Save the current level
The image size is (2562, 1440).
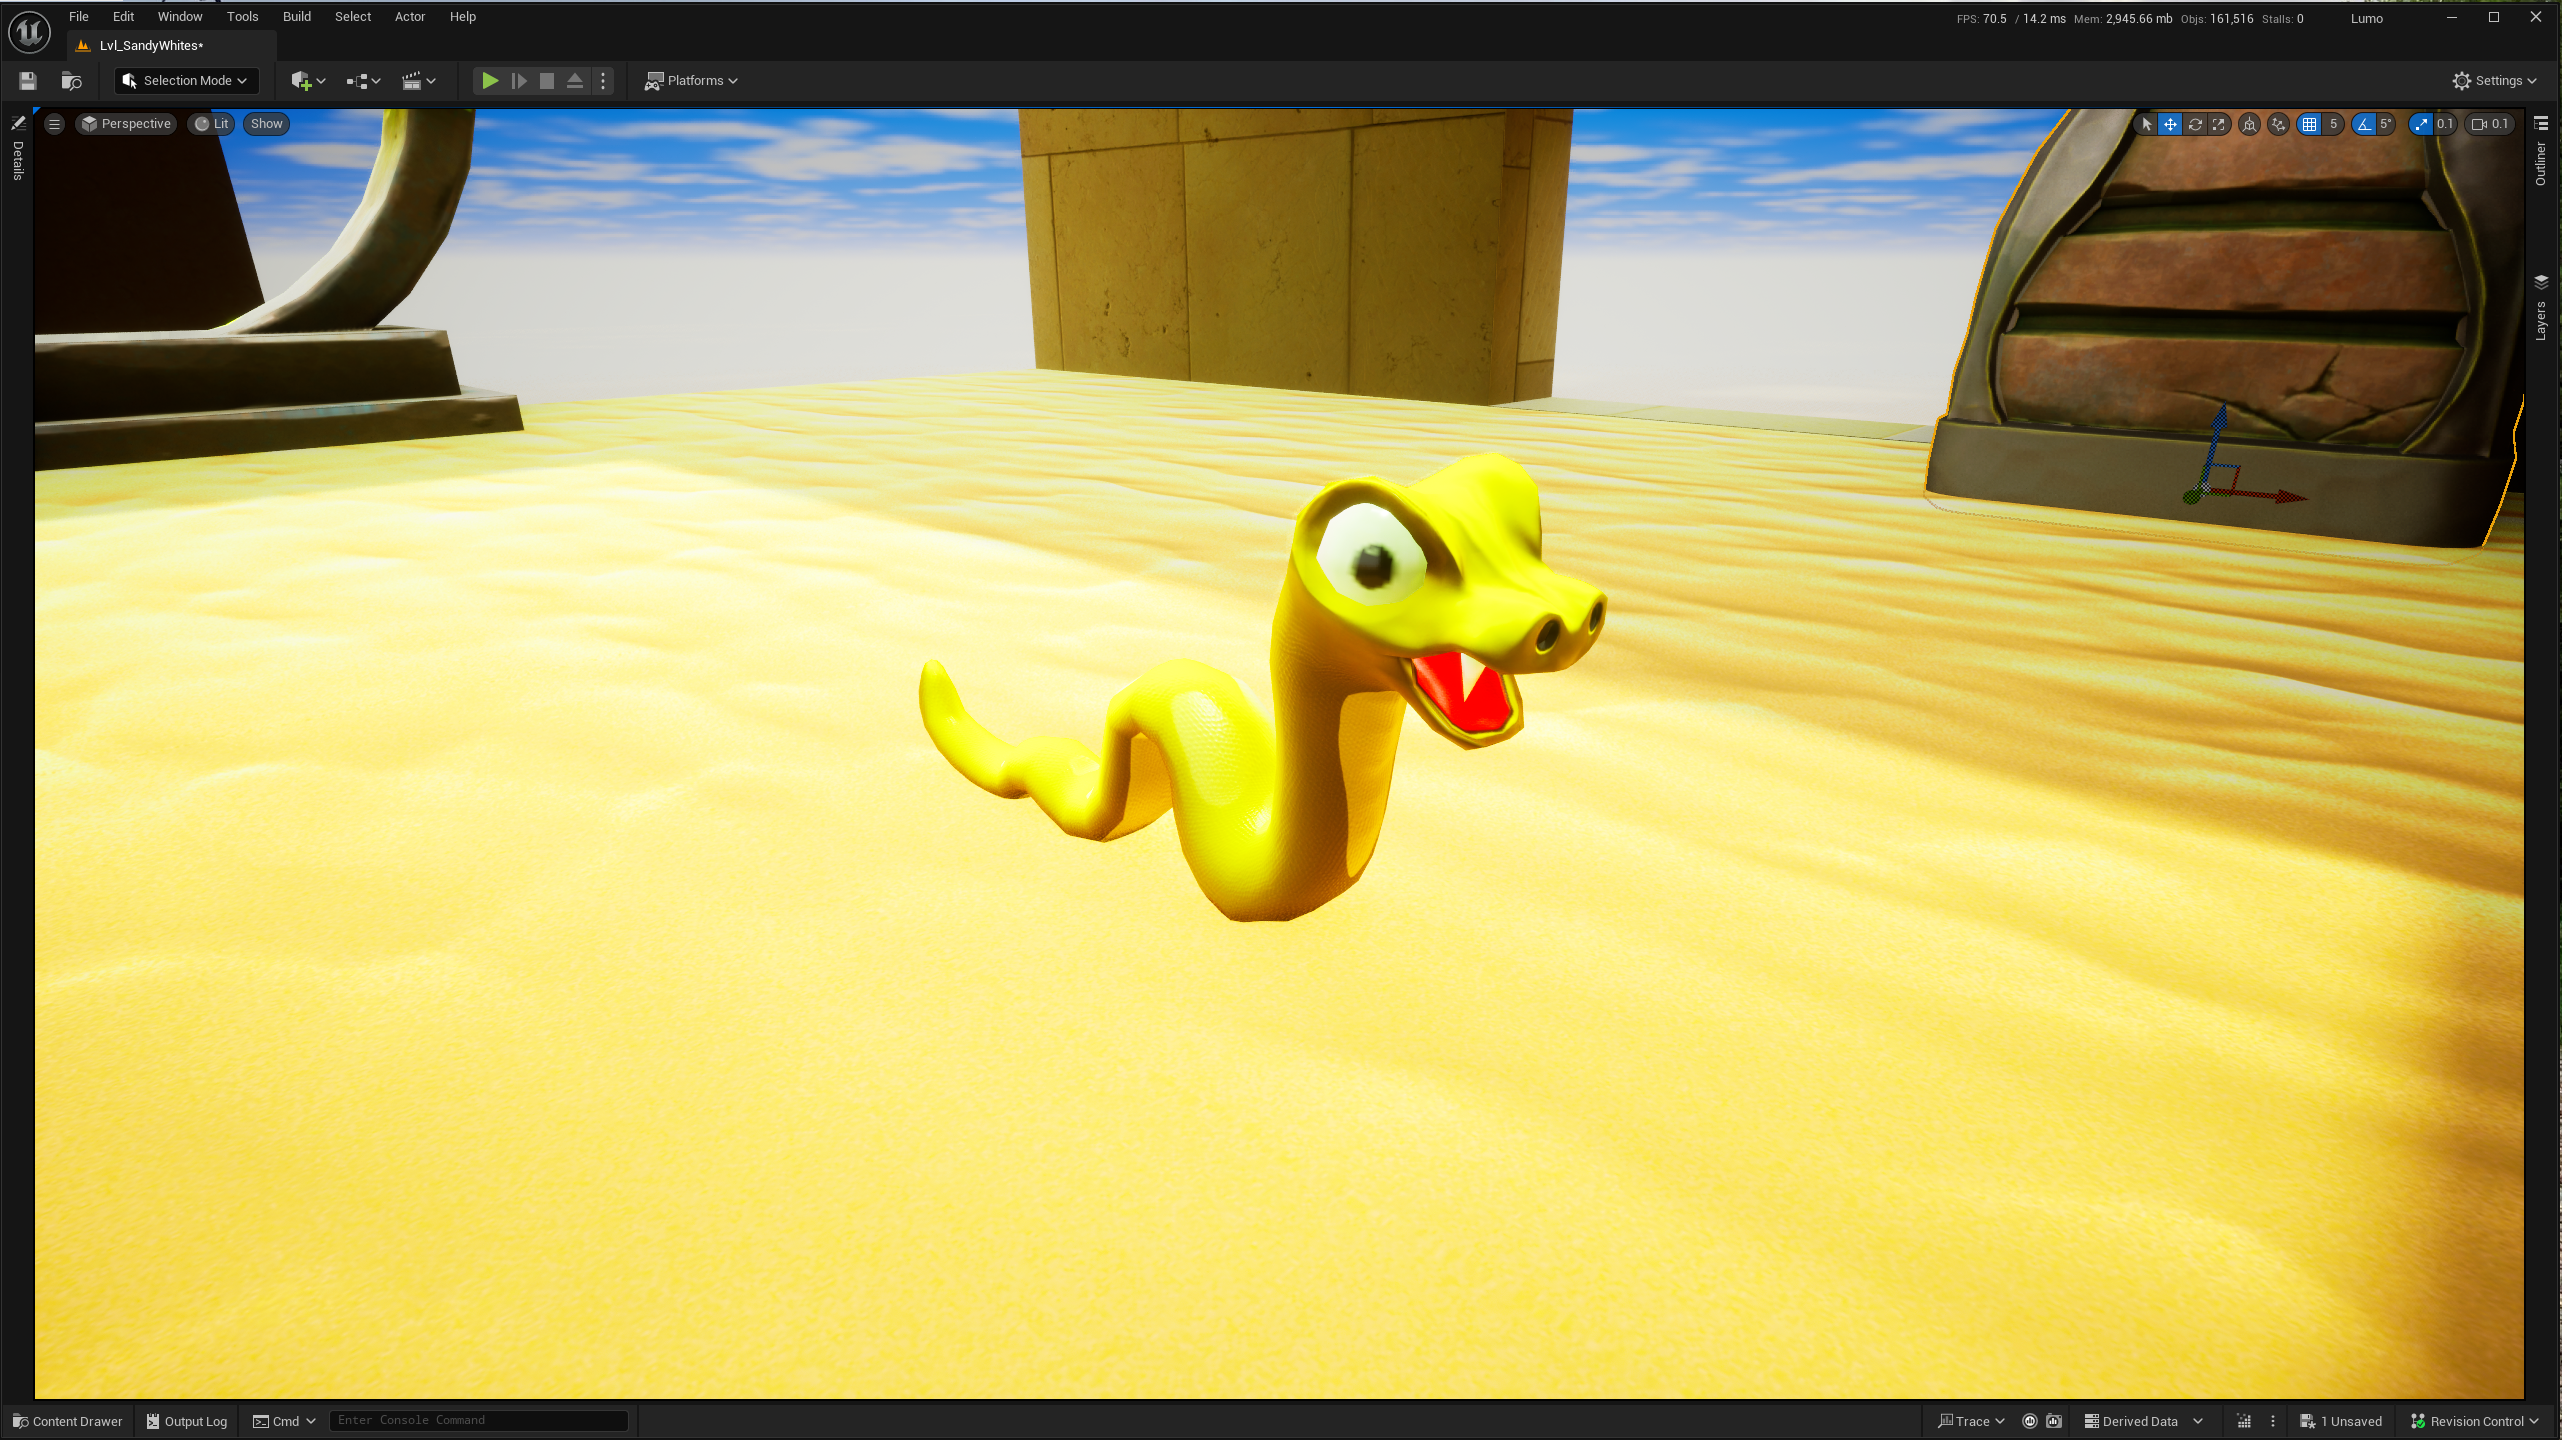pyautogui.click(x=28, y=81)
